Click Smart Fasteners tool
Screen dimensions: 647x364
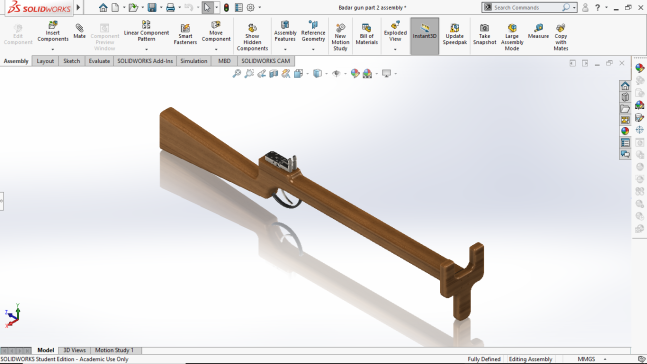[185, 34]
